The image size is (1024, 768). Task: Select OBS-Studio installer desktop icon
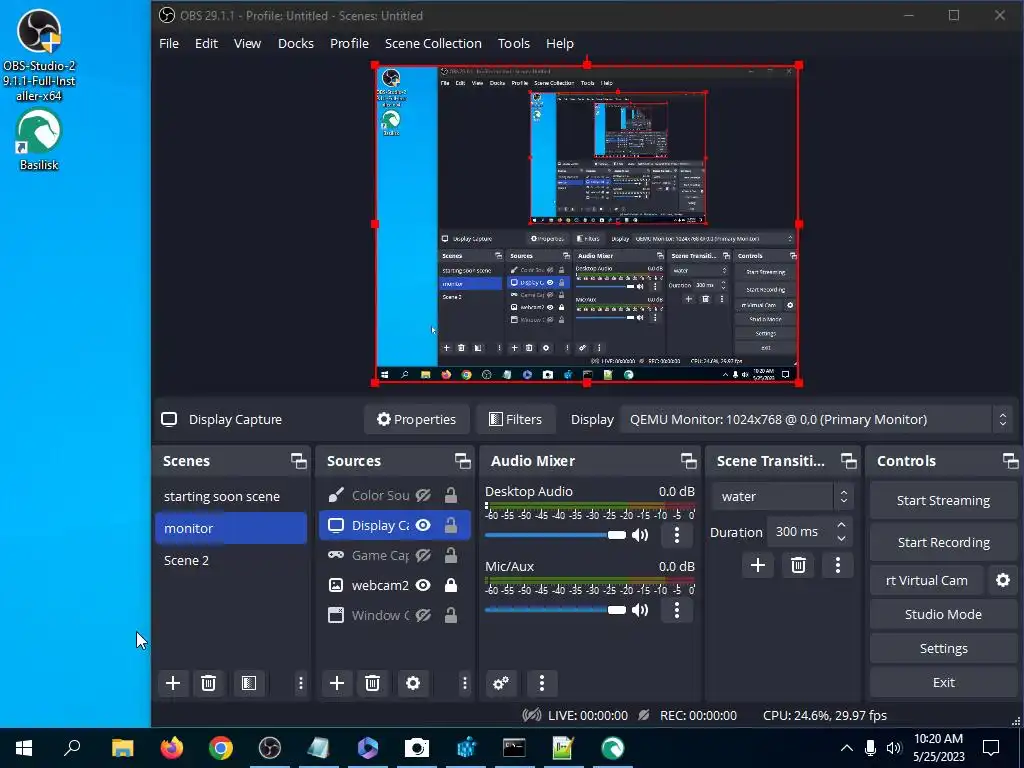pyautogui.click(x=39, y=56)
